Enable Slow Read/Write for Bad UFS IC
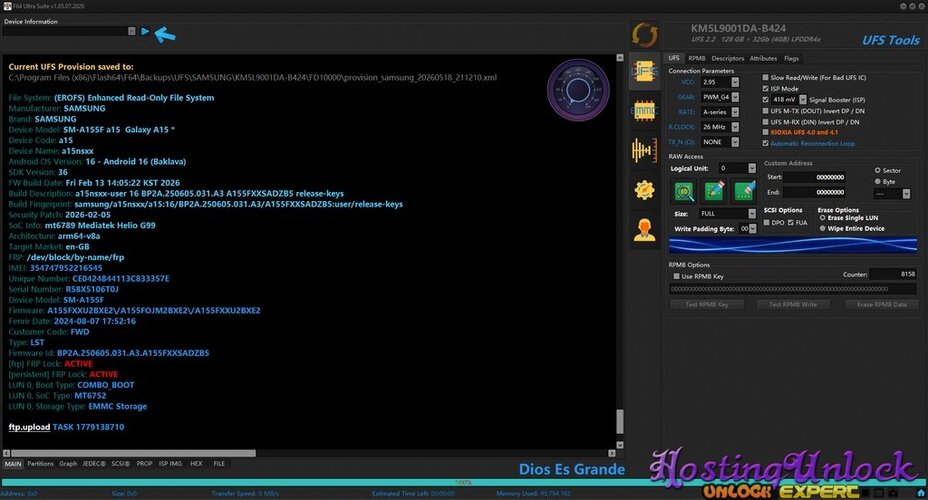Image resolution: width=928 pixels, height=500 pixels. pyautogui.click(x=765, y=78)
